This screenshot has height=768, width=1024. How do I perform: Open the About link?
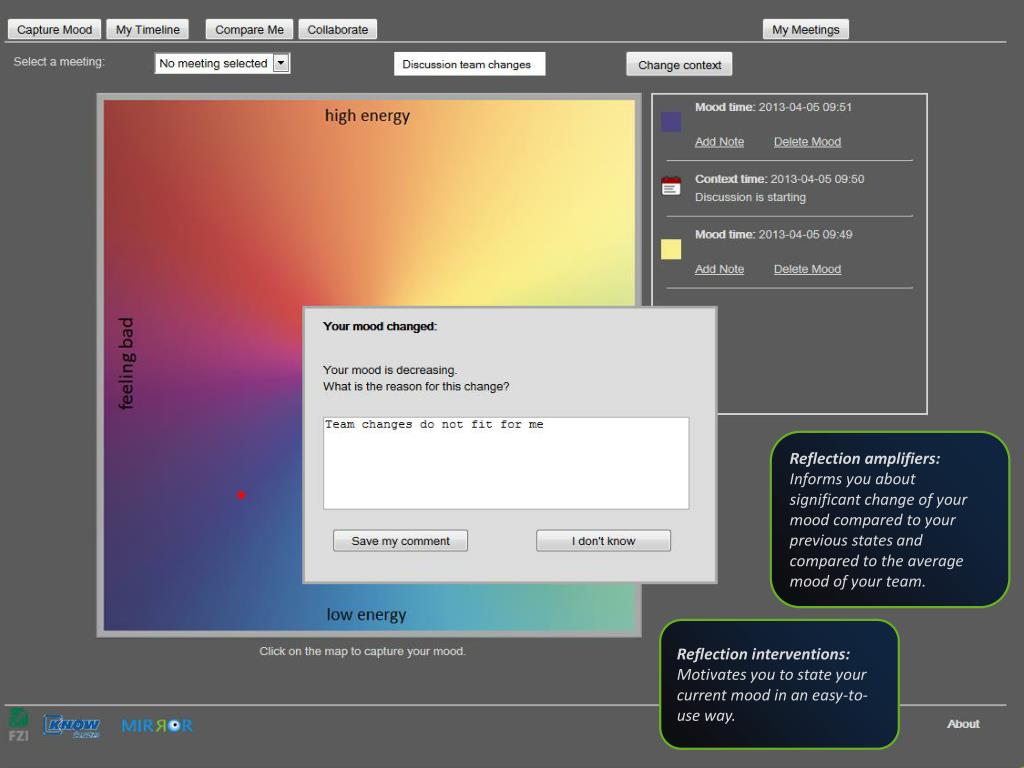tap(963, 724)
